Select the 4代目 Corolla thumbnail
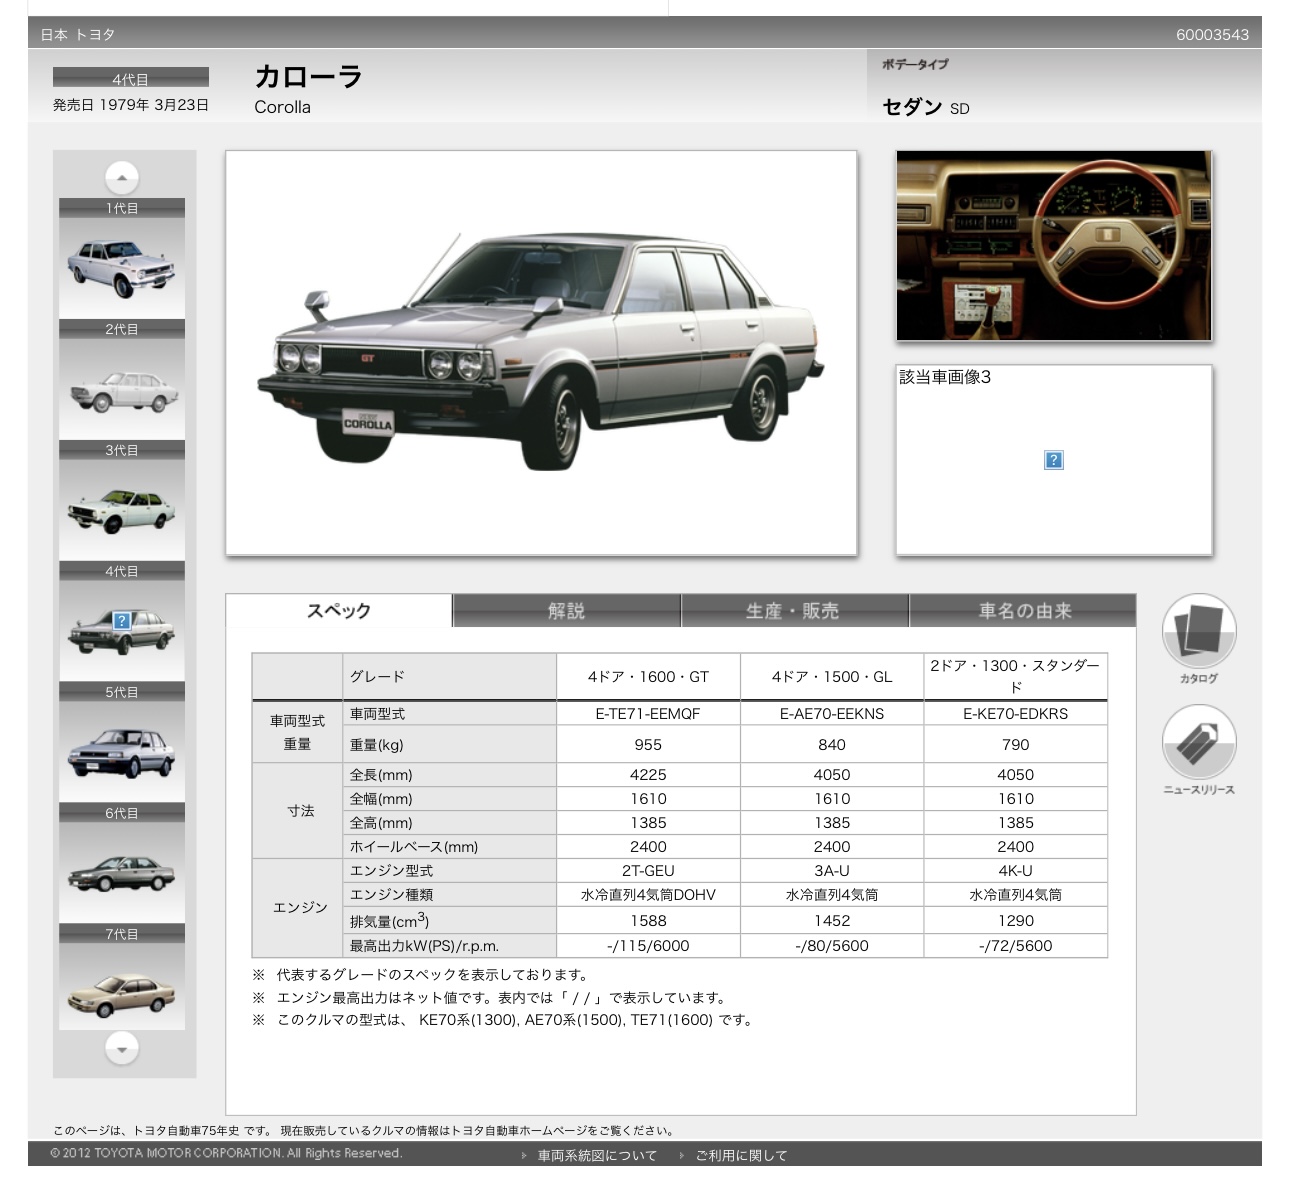This screenshot has width=1290, height=1182. (121, 630)
